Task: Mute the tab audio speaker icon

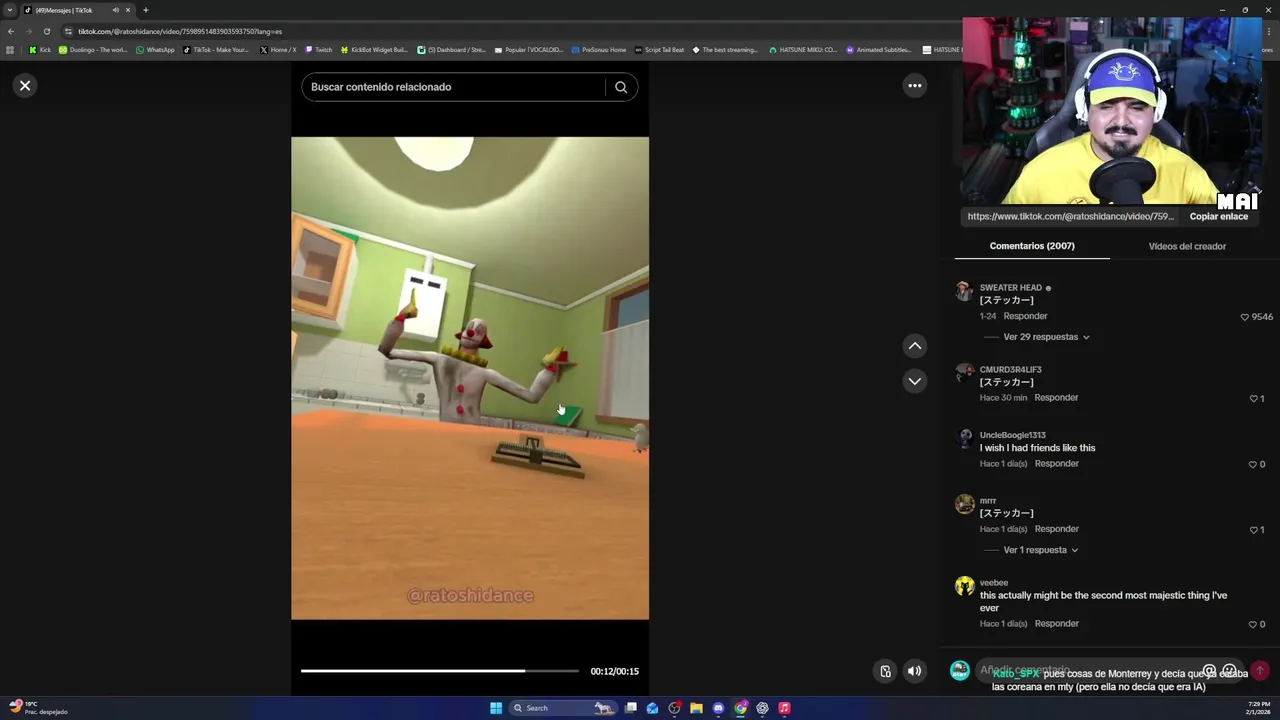Action: pos(116,10)
